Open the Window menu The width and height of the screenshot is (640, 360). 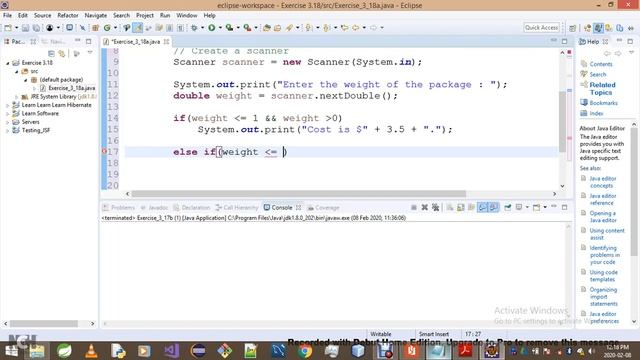pos(187,16)
